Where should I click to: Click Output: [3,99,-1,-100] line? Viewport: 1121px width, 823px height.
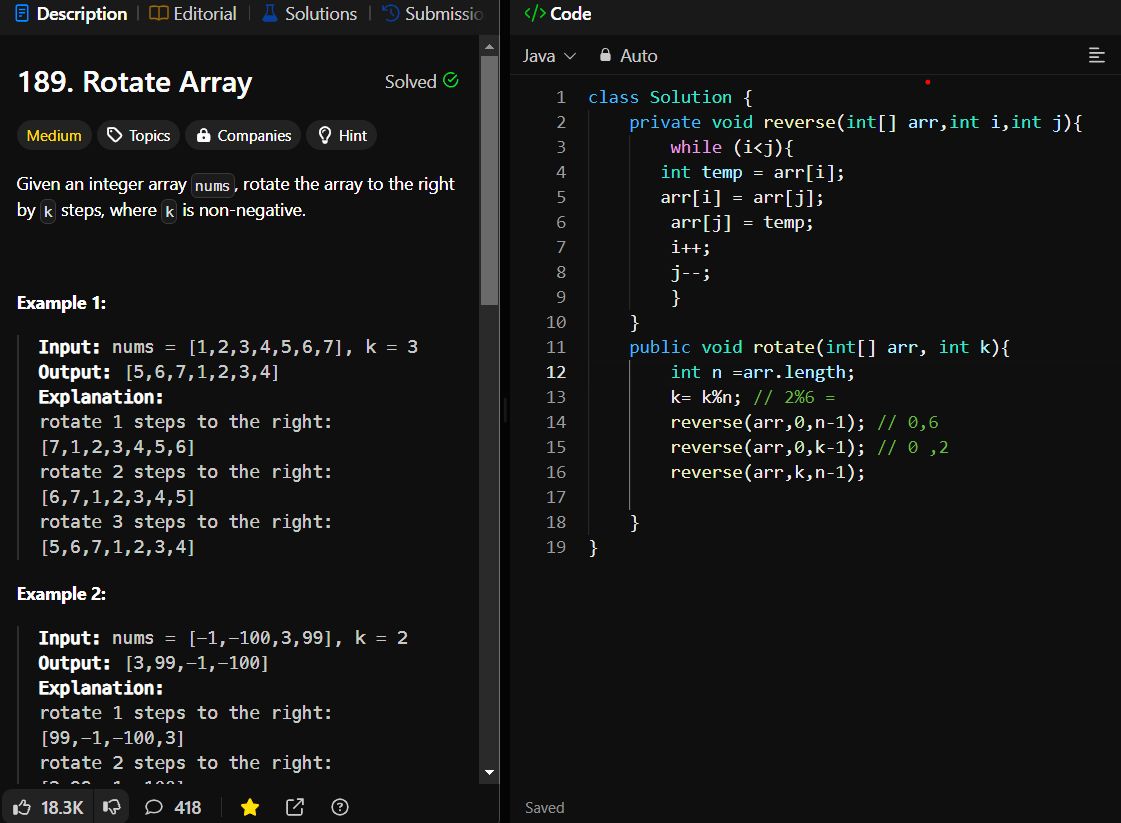click(154, 663)
